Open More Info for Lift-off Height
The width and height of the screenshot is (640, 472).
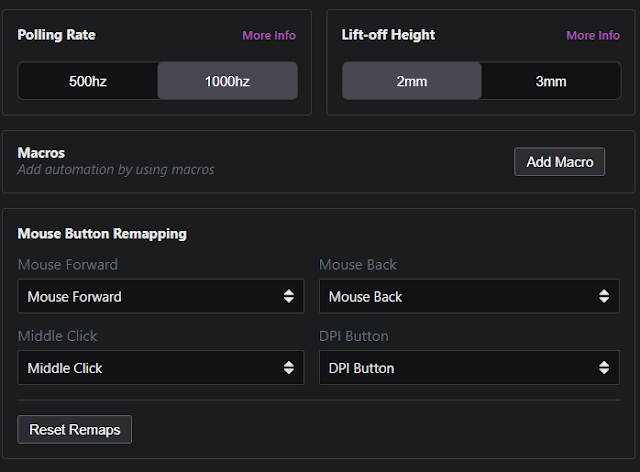click(593, 35)
